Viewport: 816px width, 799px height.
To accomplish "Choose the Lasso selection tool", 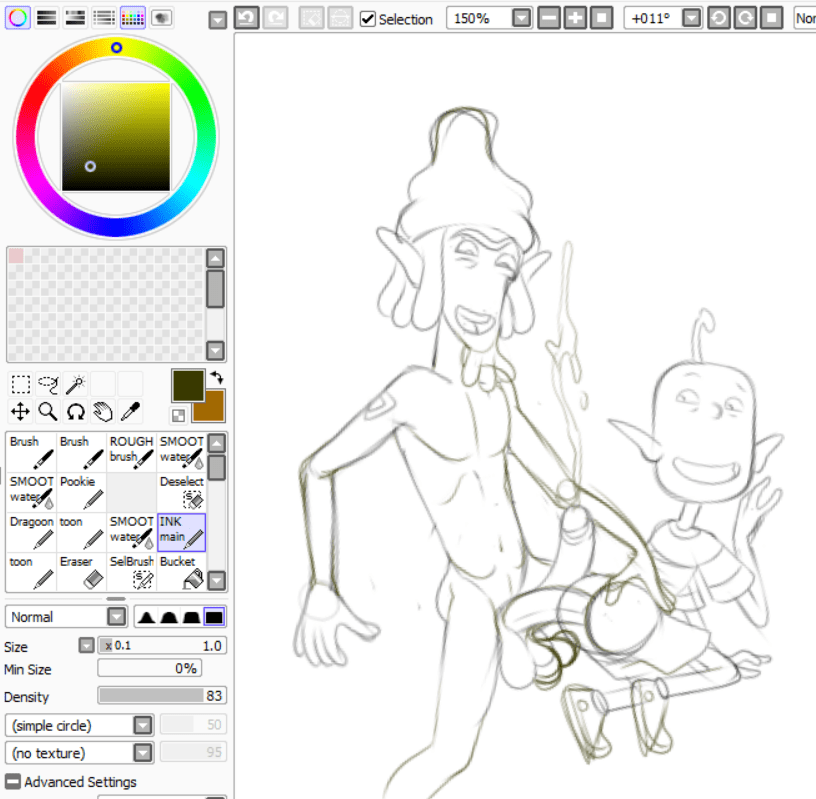I will coord(48,384).
